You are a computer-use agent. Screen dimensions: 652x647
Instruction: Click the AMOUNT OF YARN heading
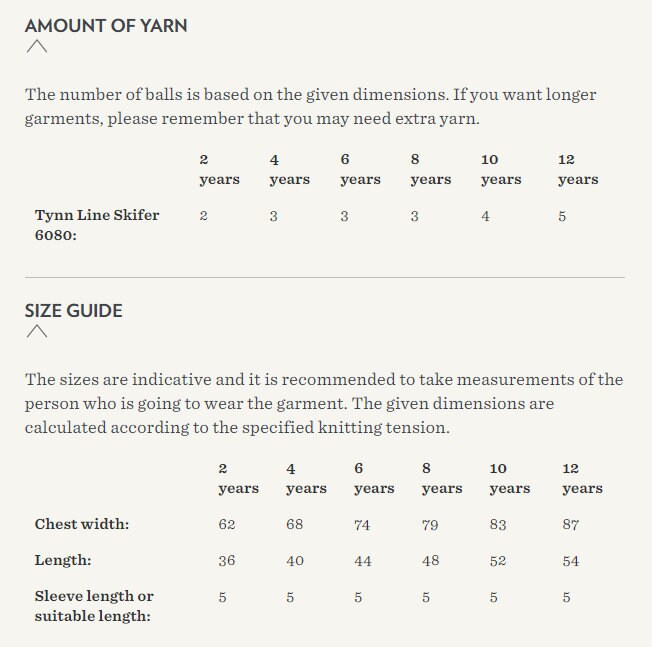click(106, 26)
